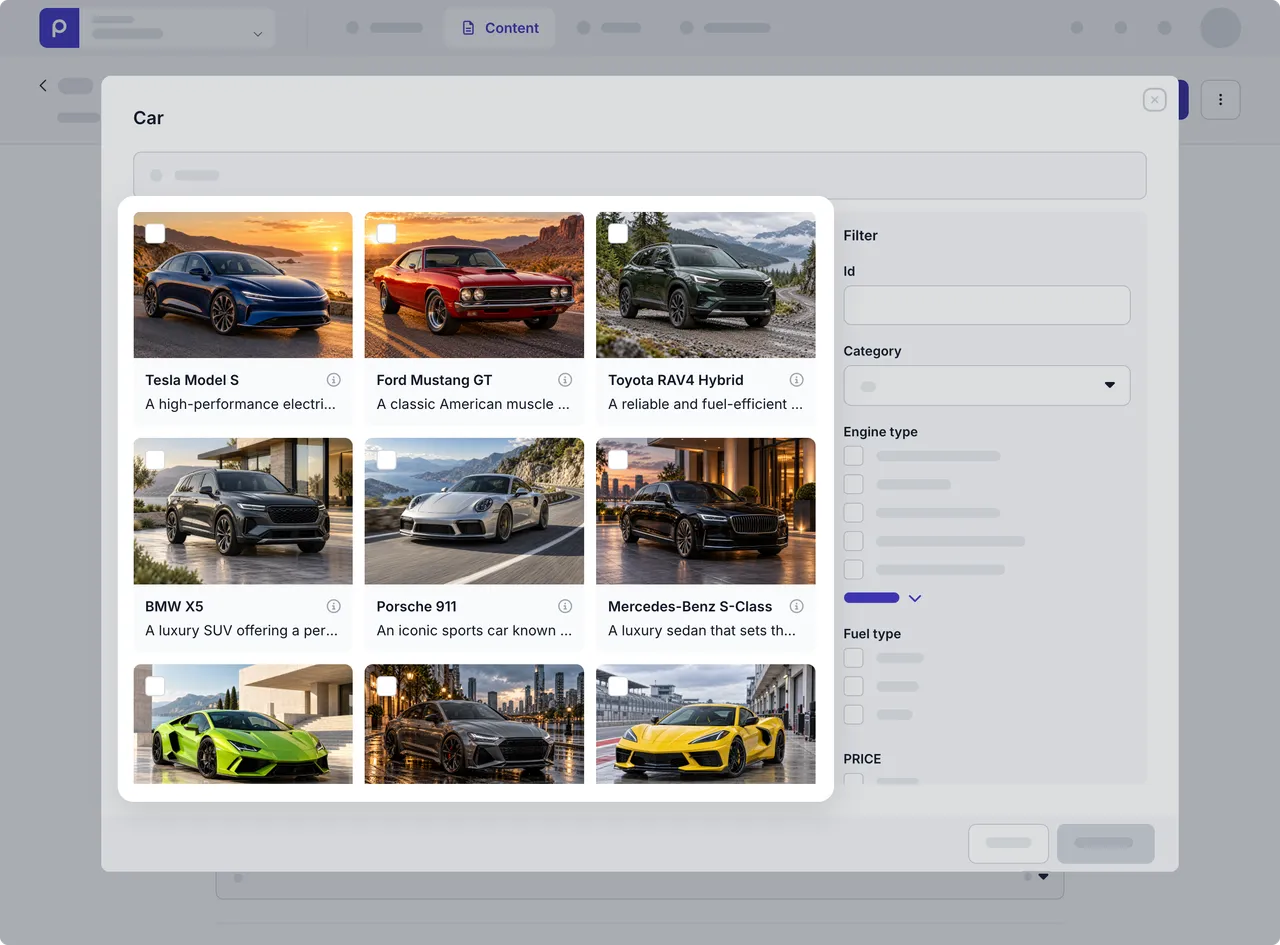This screenshot has width=1280, height=945.
Task: Click the search field in Car dialog
Action: [x=640, y=175]
